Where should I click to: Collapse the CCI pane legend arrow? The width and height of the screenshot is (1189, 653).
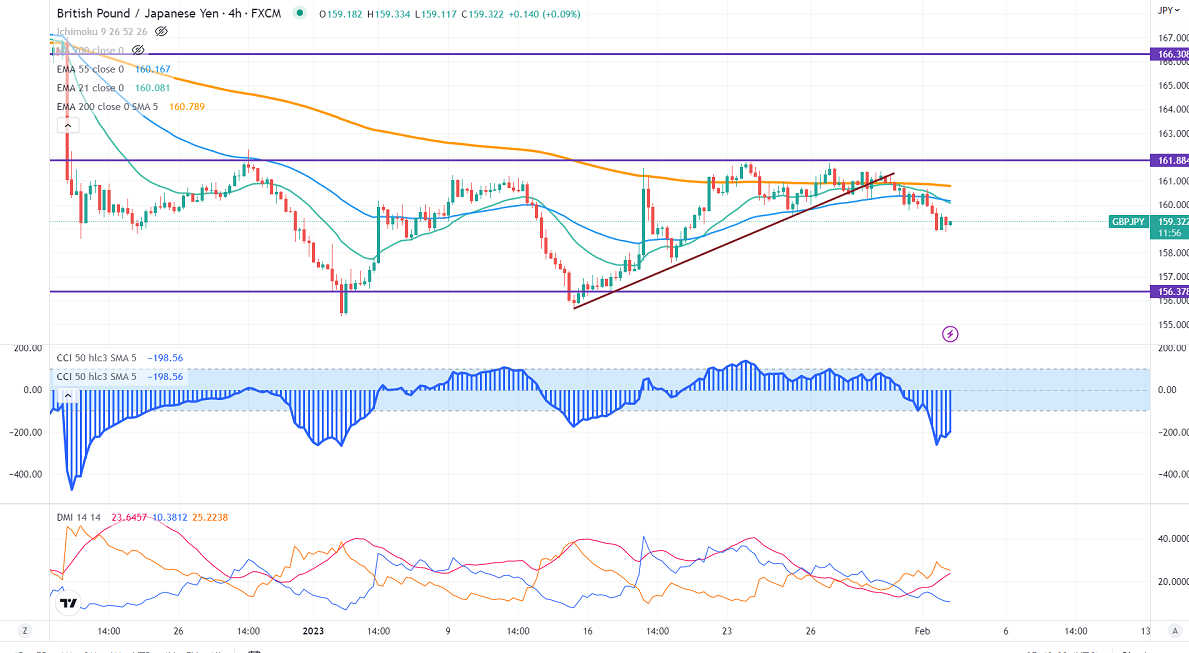(68, 396)
